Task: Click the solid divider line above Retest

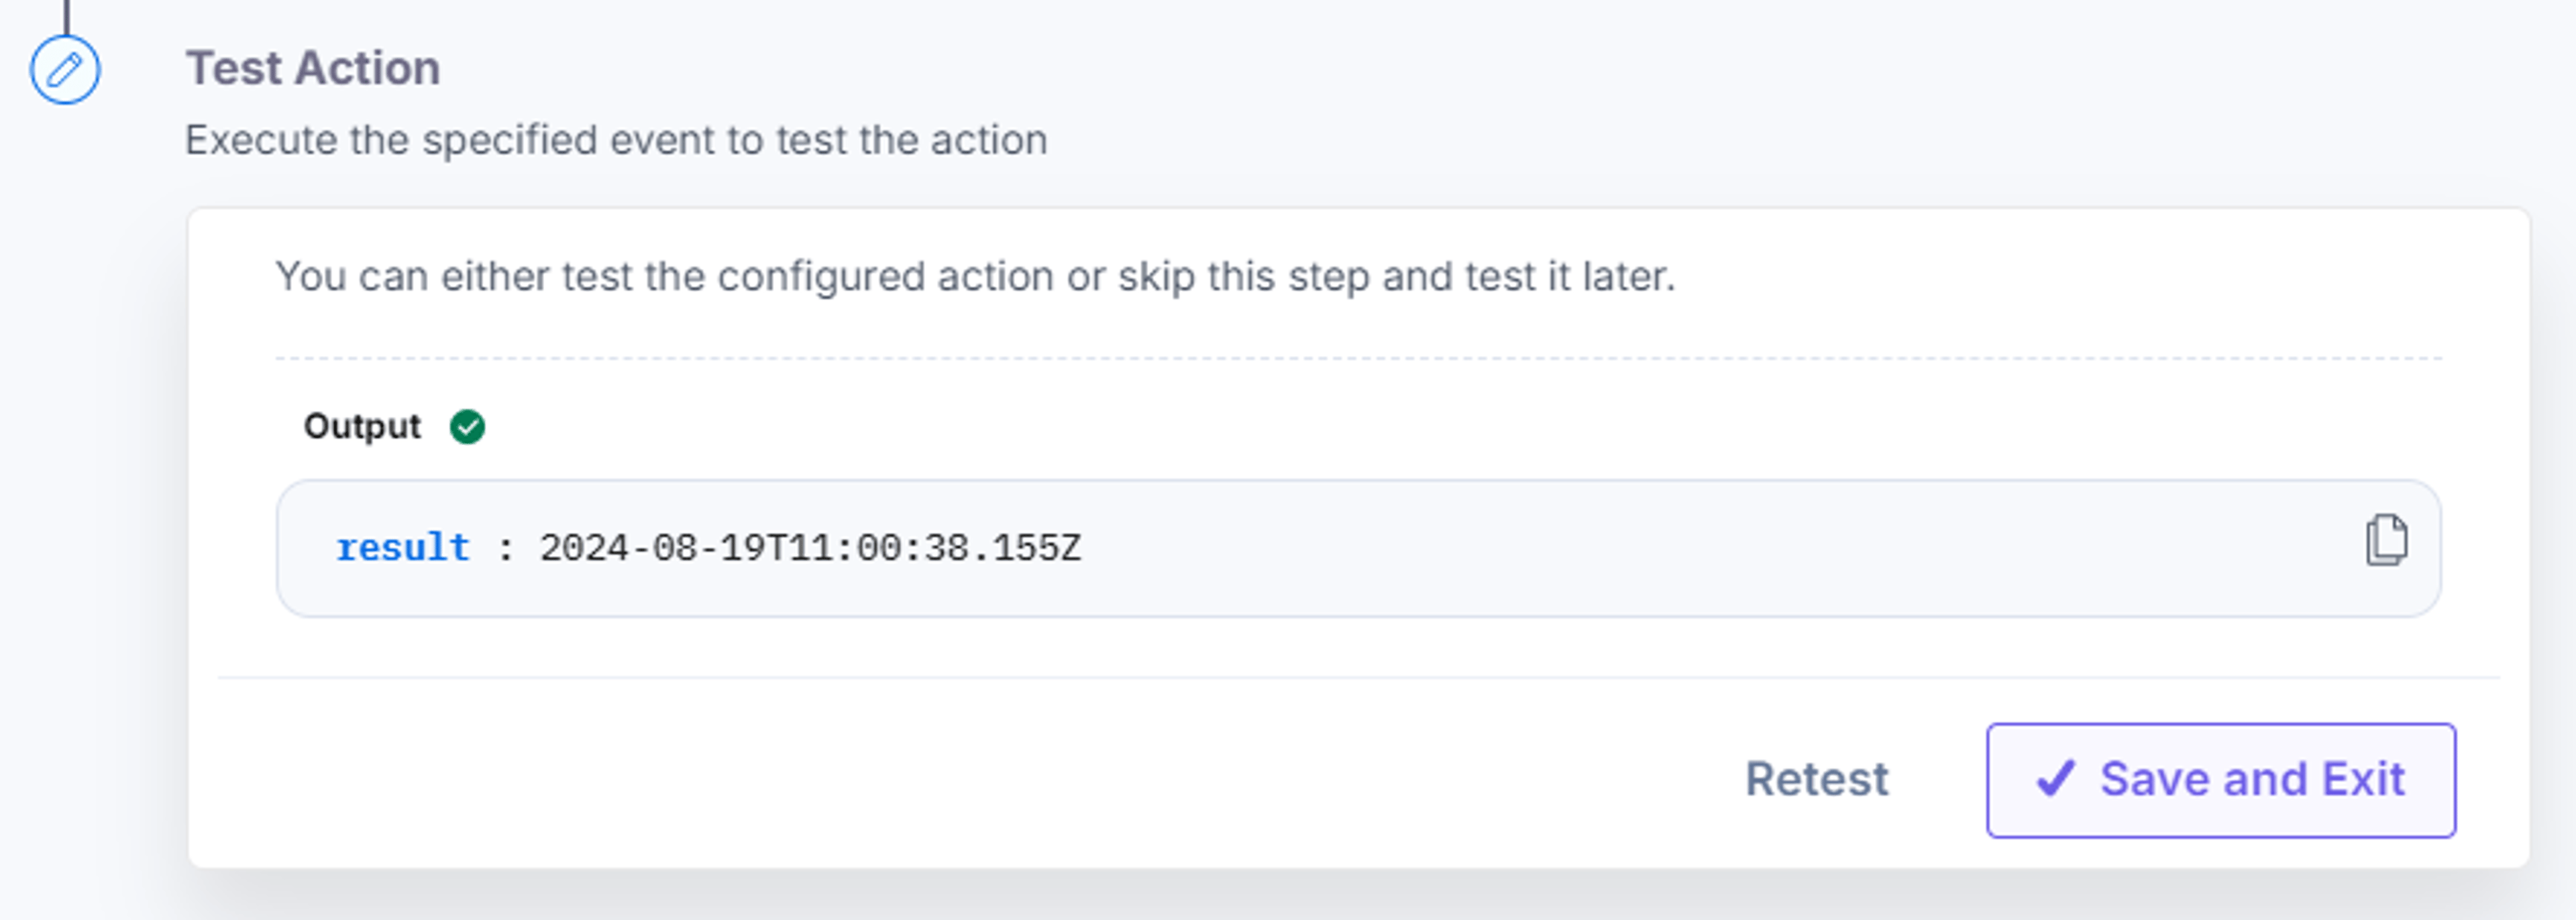Action: 1358,678
